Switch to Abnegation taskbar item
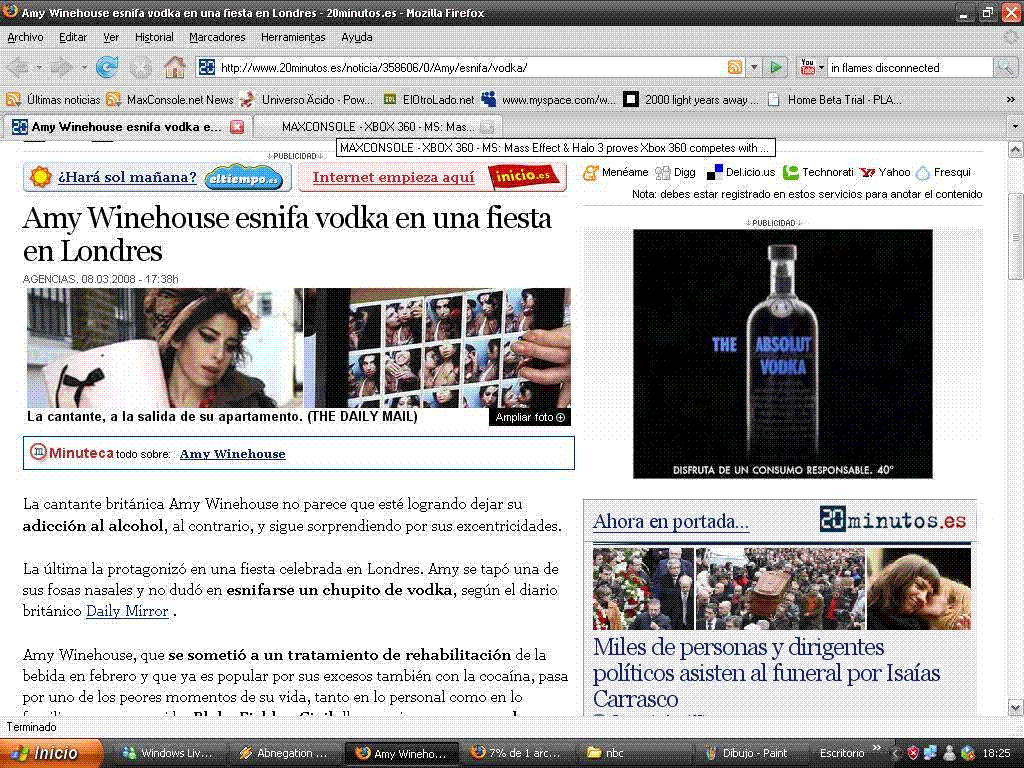 pyautogui.click(x=285, y=753)
